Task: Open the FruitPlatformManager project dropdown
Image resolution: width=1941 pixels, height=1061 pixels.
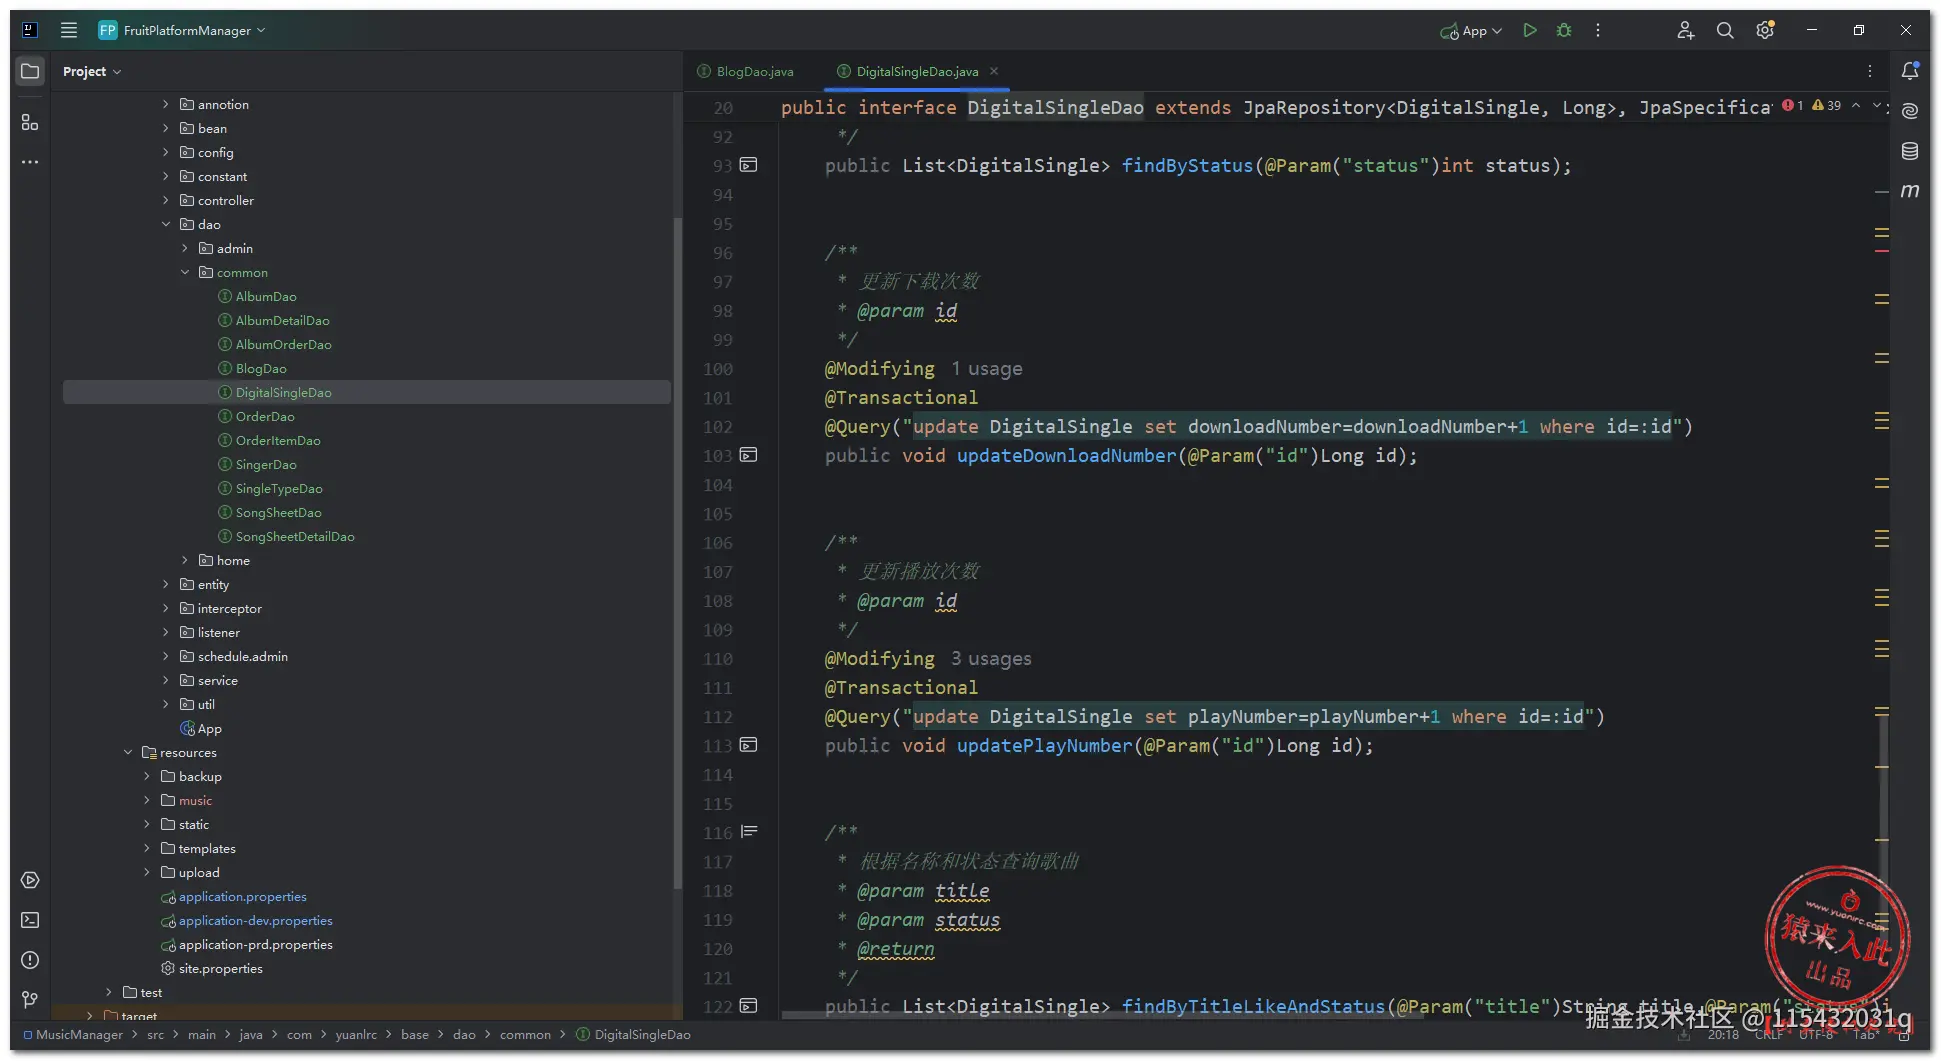Action: pos(182,30)
